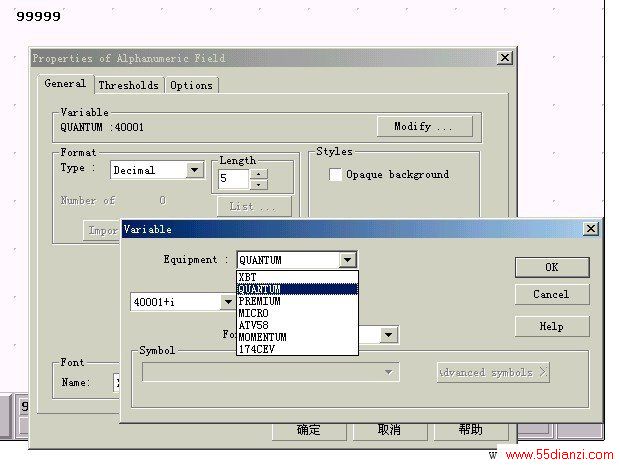Switch to the Options tab
The height and width of the screenshot is (467, 620).
192,85
